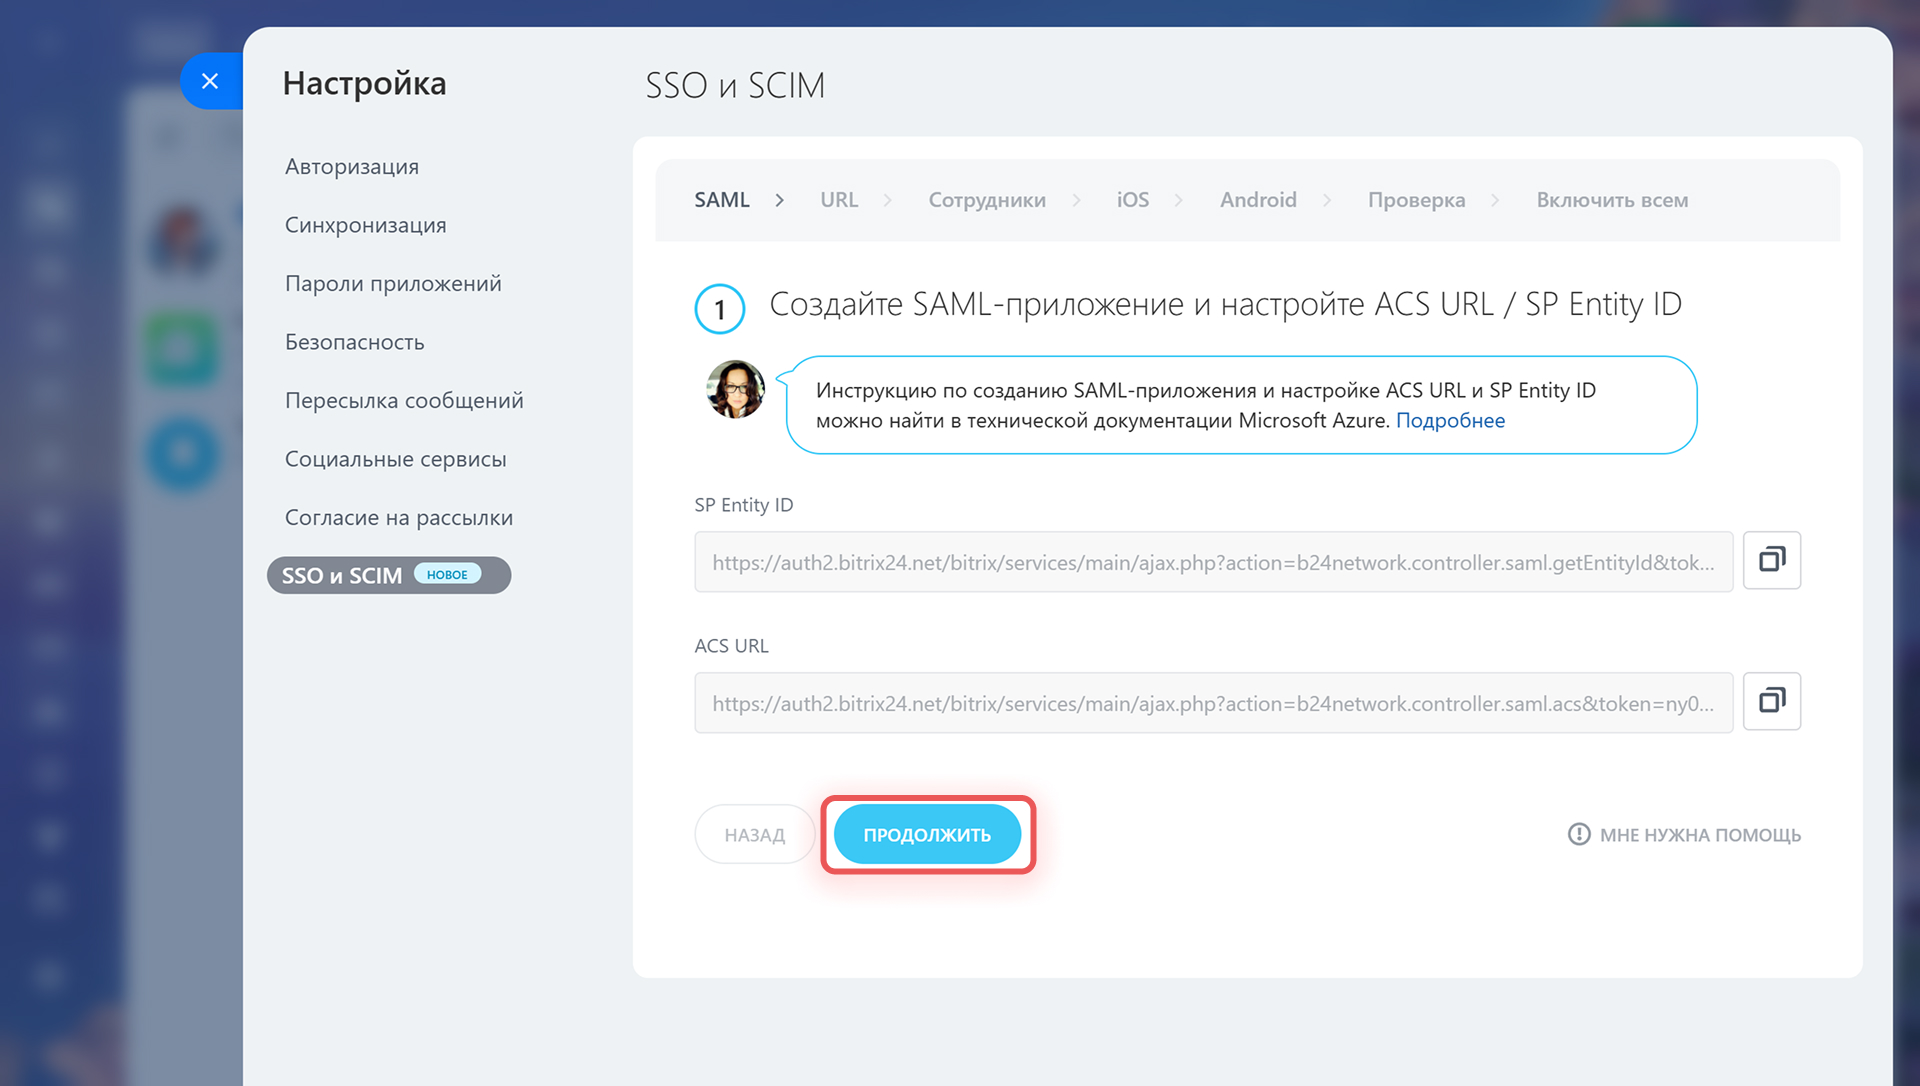Jump to the Включить всем step
1920x1086 pixels.
coord(1612,200)
